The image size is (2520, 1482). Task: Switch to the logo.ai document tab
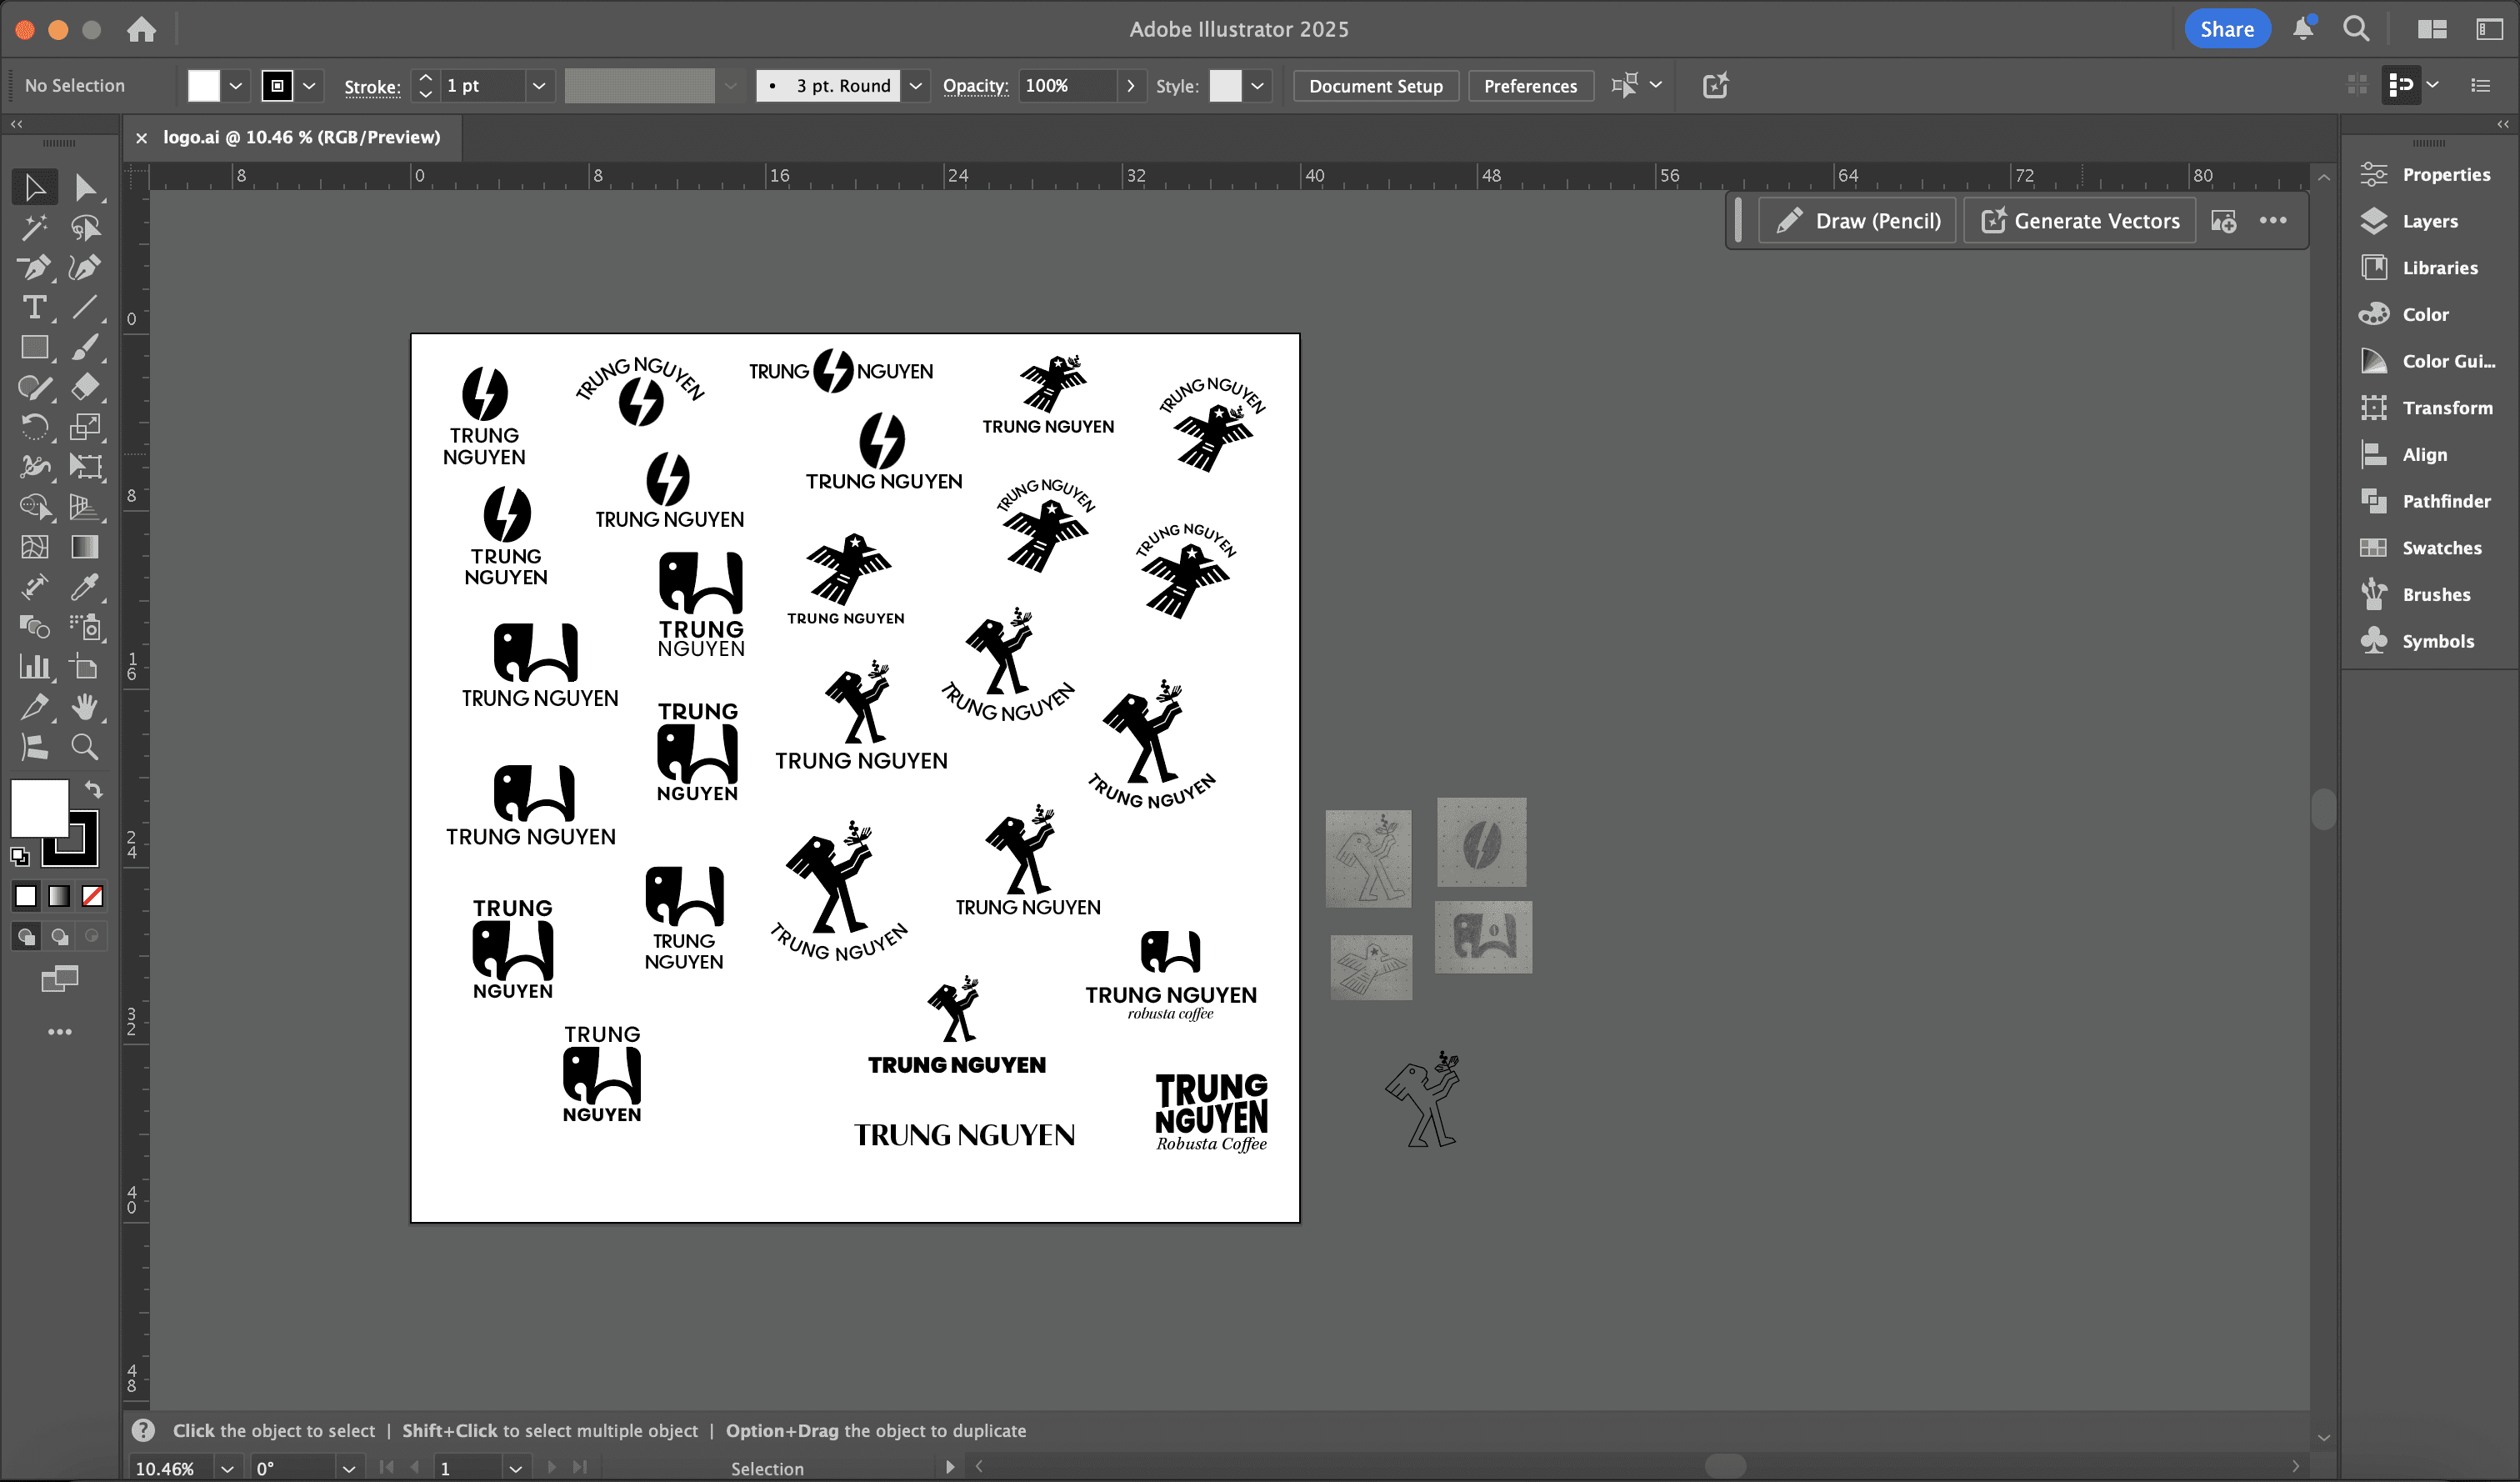coord(301,137)
